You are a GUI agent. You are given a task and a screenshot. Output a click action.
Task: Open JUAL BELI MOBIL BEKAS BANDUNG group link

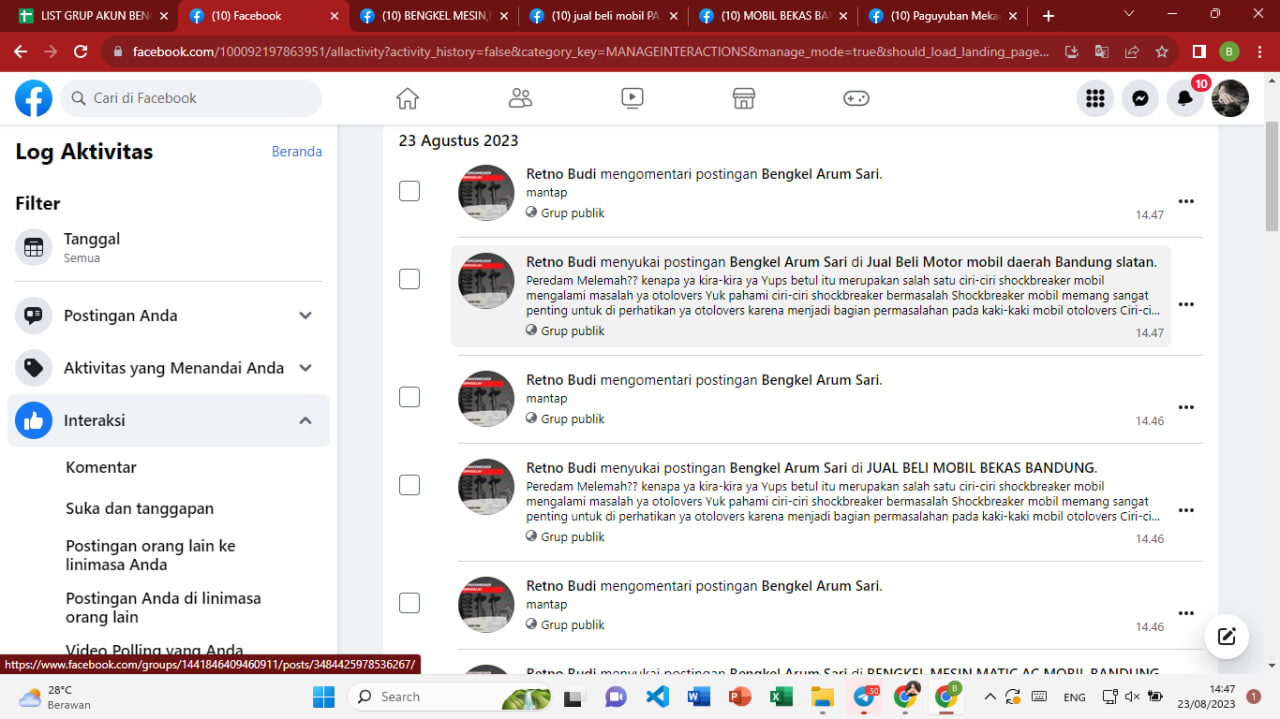981,468
